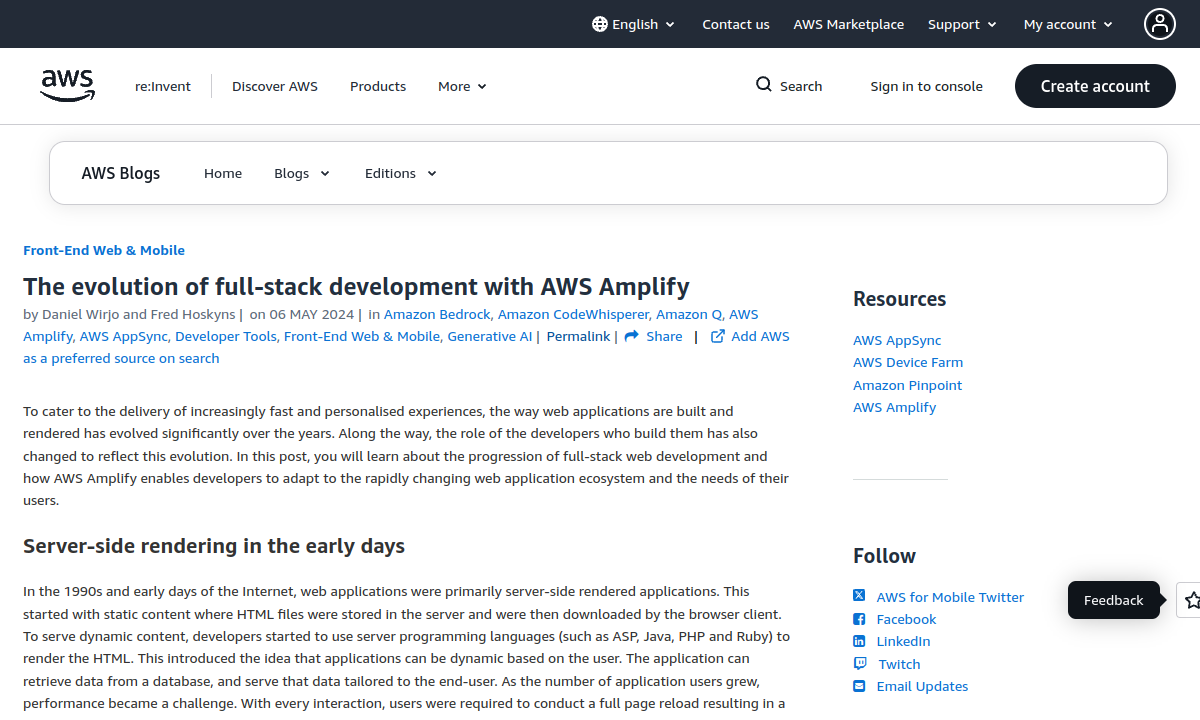Go to blog Home tab
1200x720 pixels.
tap(223, 173)
